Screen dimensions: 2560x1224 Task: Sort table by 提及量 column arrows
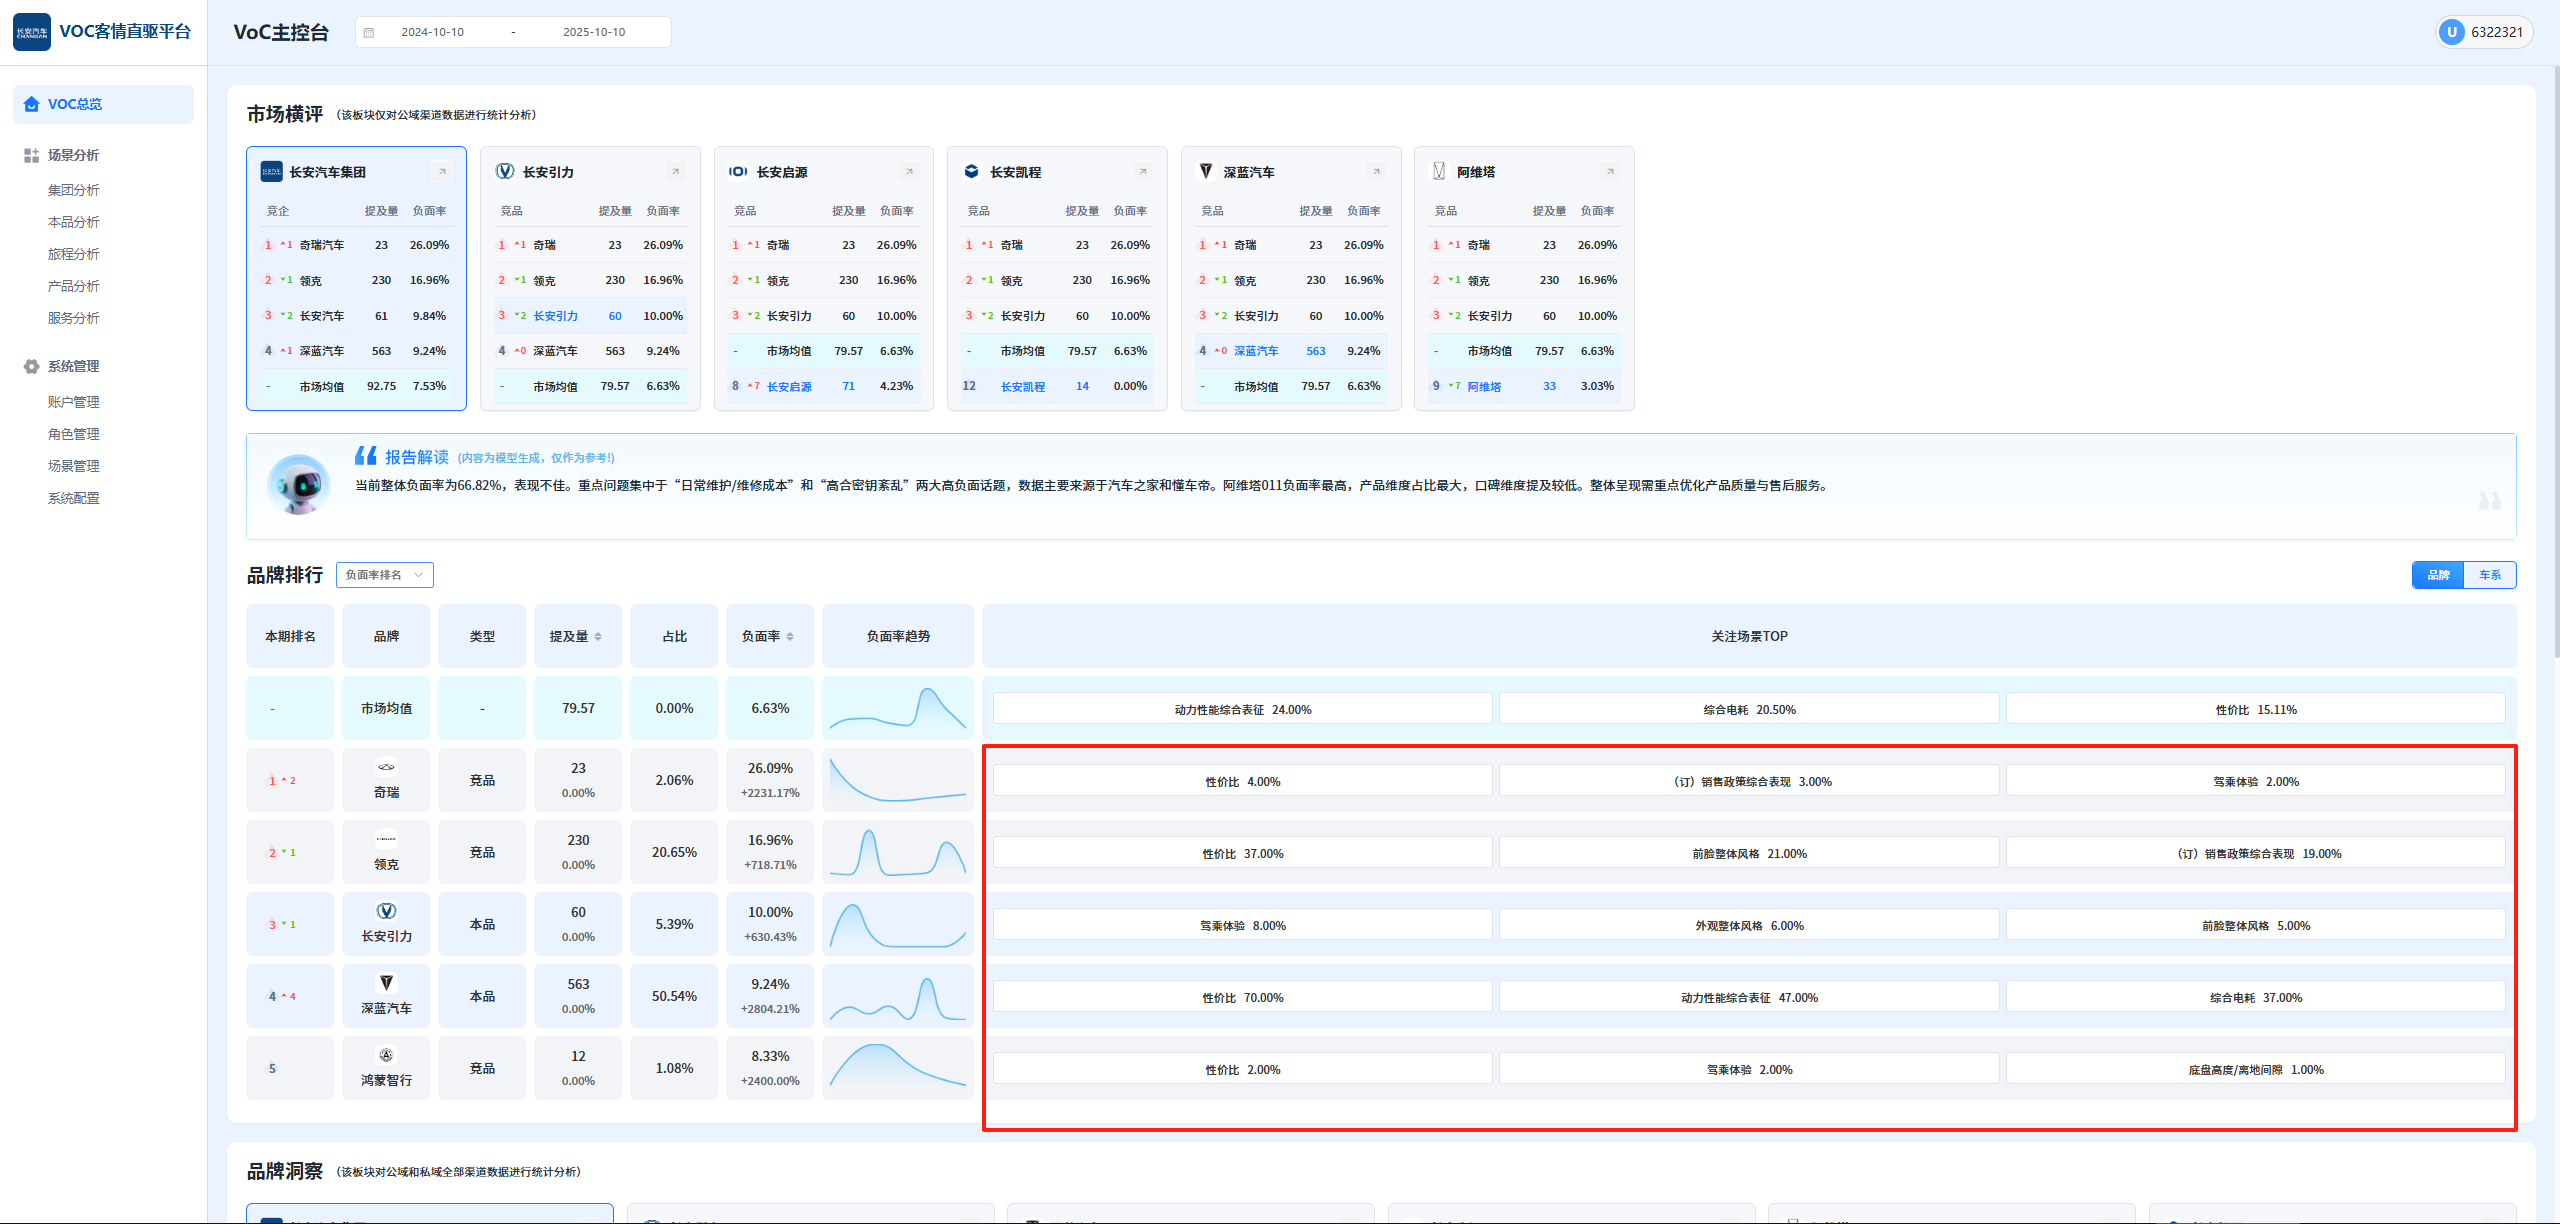click(x=598, y=637)
